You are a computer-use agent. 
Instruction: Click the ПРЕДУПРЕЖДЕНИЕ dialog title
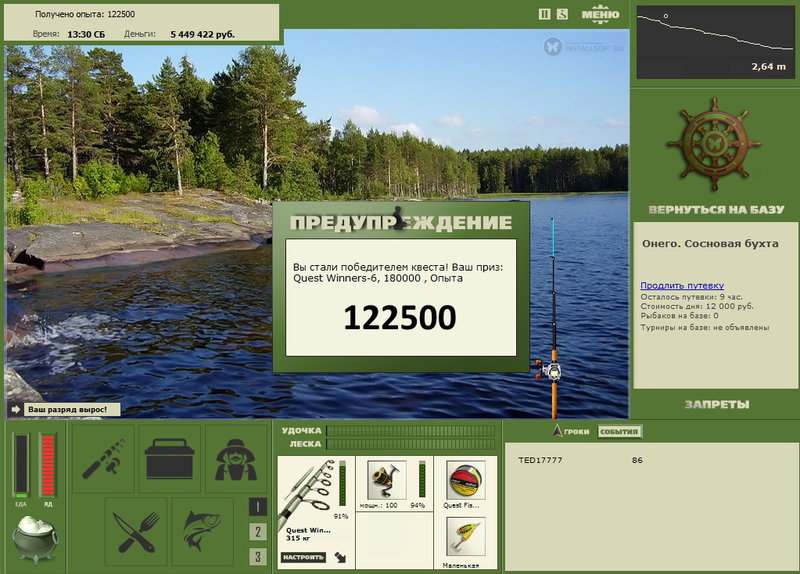[401, 222]
